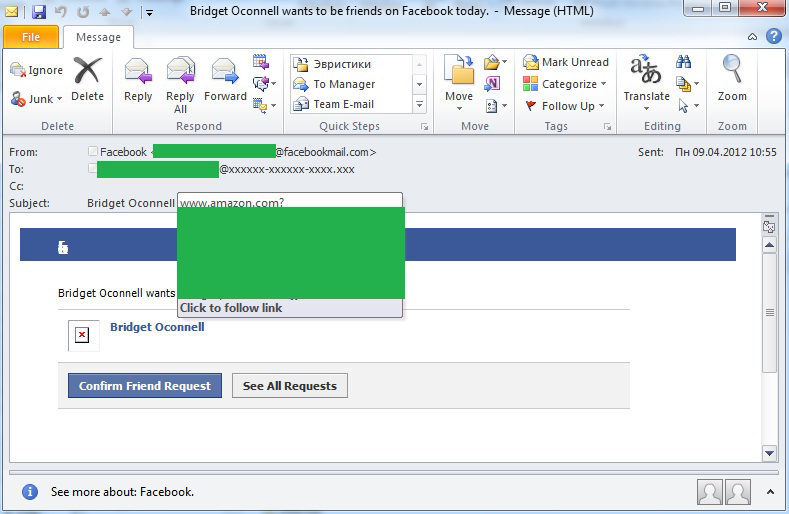Click Undo in Quick Access Toolbar
Image resolution: width=789 pixels, height=514 pixels.
coord(61,12)
